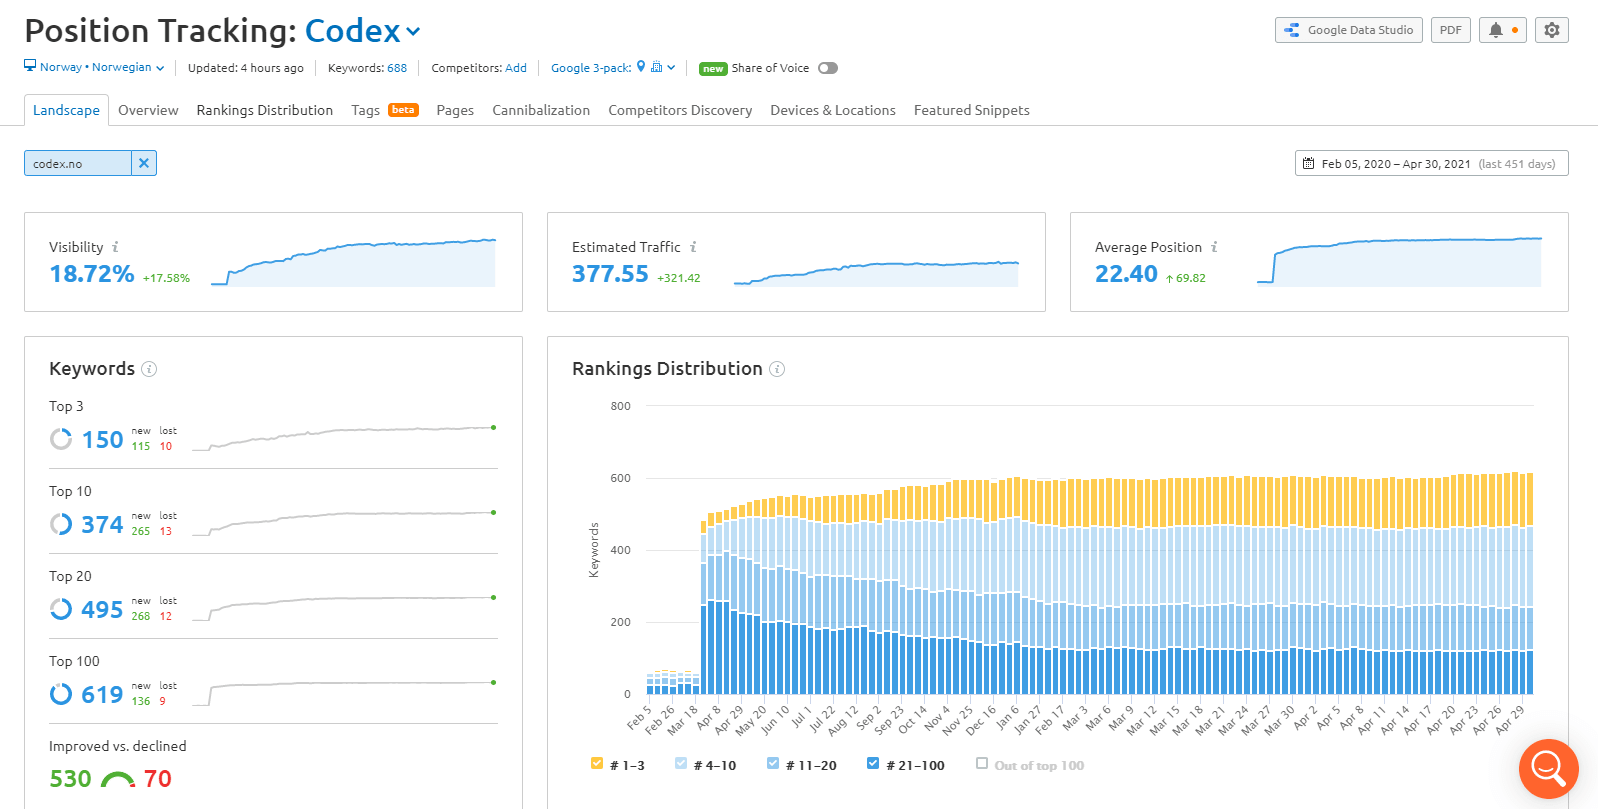Uncheck the # 1–3 legend checkbox

click(597, 763)
